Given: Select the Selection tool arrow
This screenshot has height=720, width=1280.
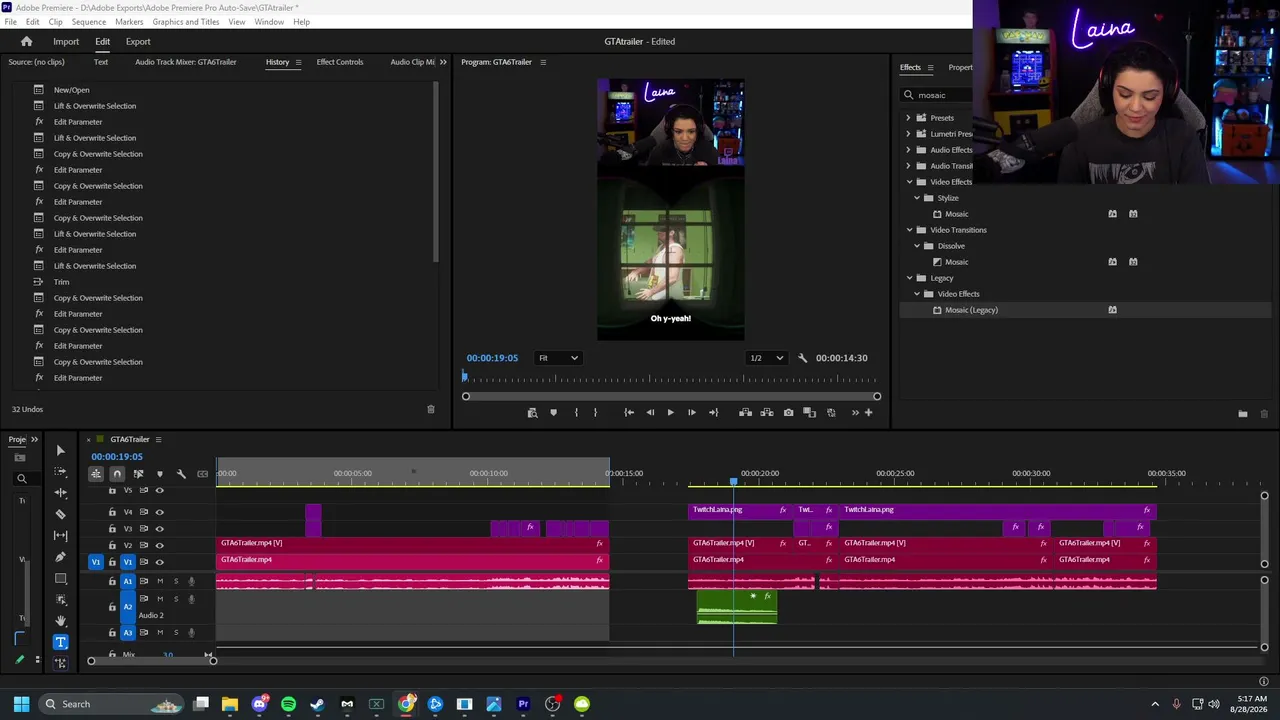Looking at the screenshot, I should [x=60, y=451].
